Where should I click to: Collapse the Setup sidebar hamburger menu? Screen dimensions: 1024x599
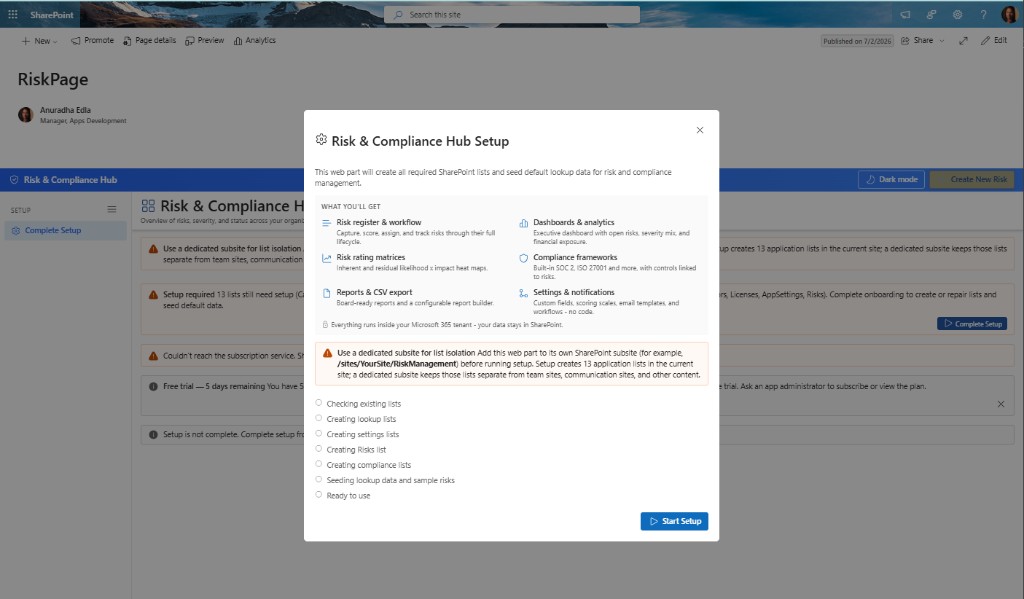112,210
